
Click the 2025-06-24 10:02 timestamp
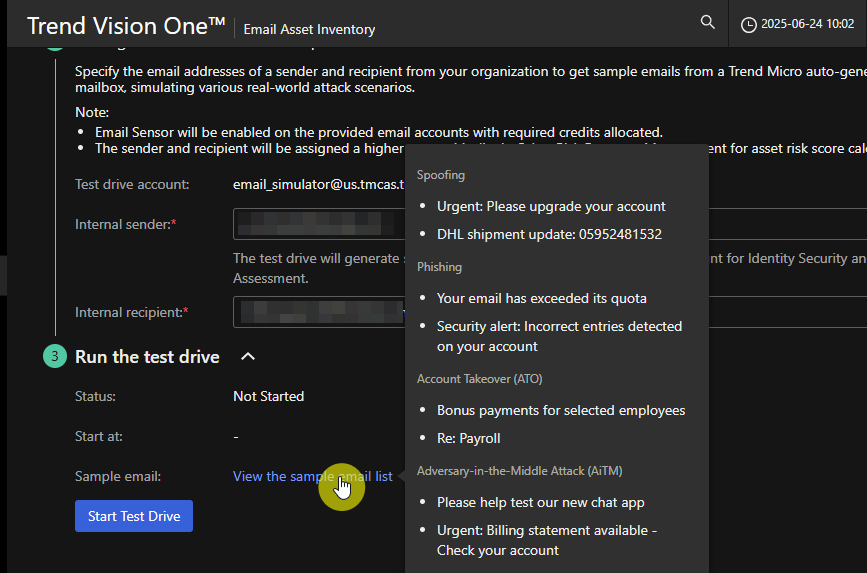(x=807, y=24)
